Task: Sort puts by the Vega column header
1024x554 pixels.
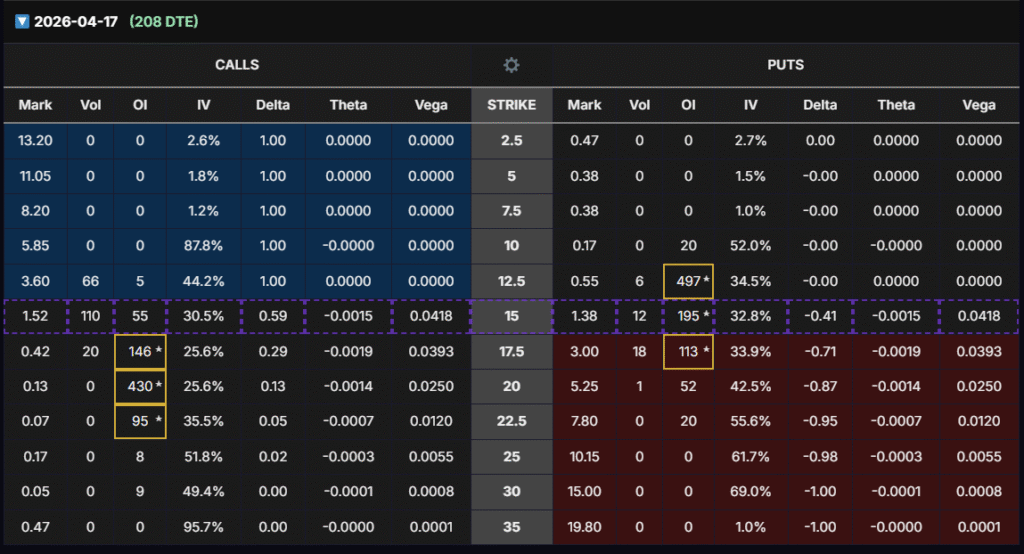Action: pos(977,105)
